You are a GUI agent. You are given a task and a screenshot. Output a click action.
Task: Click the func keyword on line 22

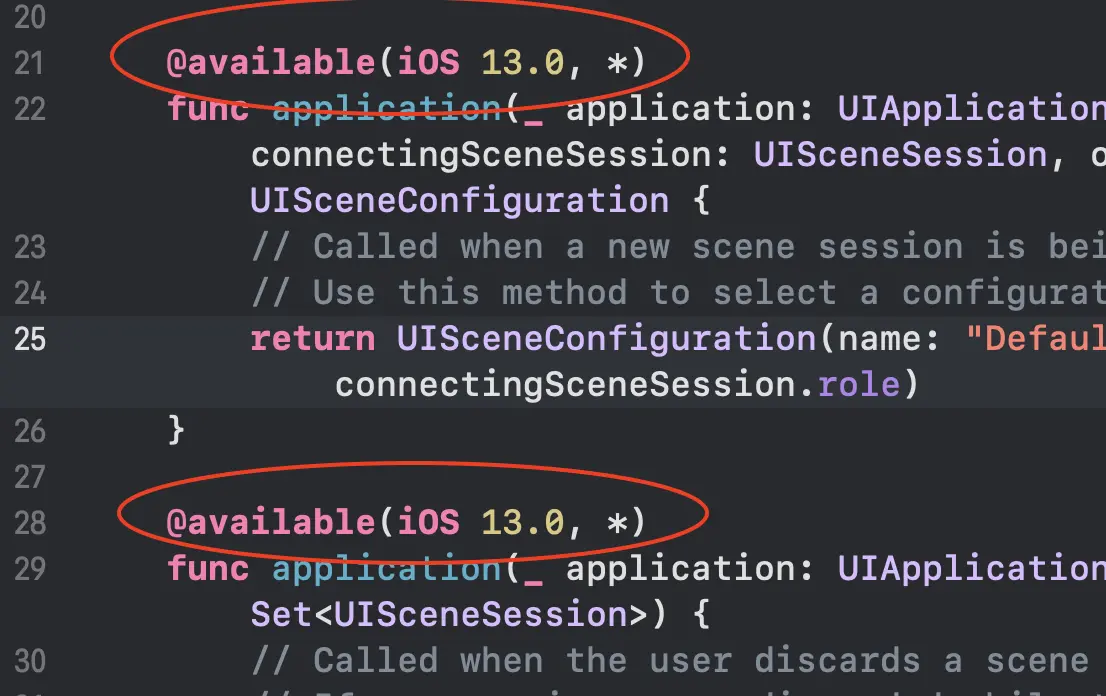click(x=208, y=109)
